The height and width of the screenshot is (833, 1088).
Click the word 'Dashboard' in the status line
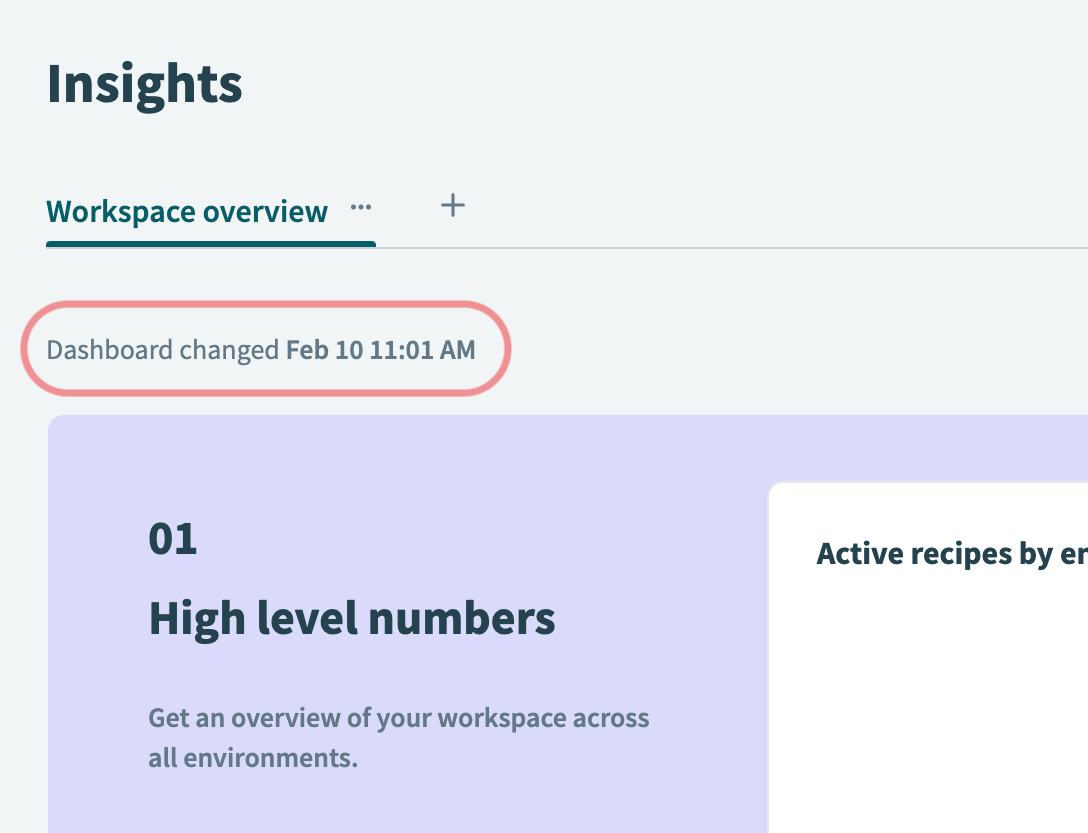point(110,350)
